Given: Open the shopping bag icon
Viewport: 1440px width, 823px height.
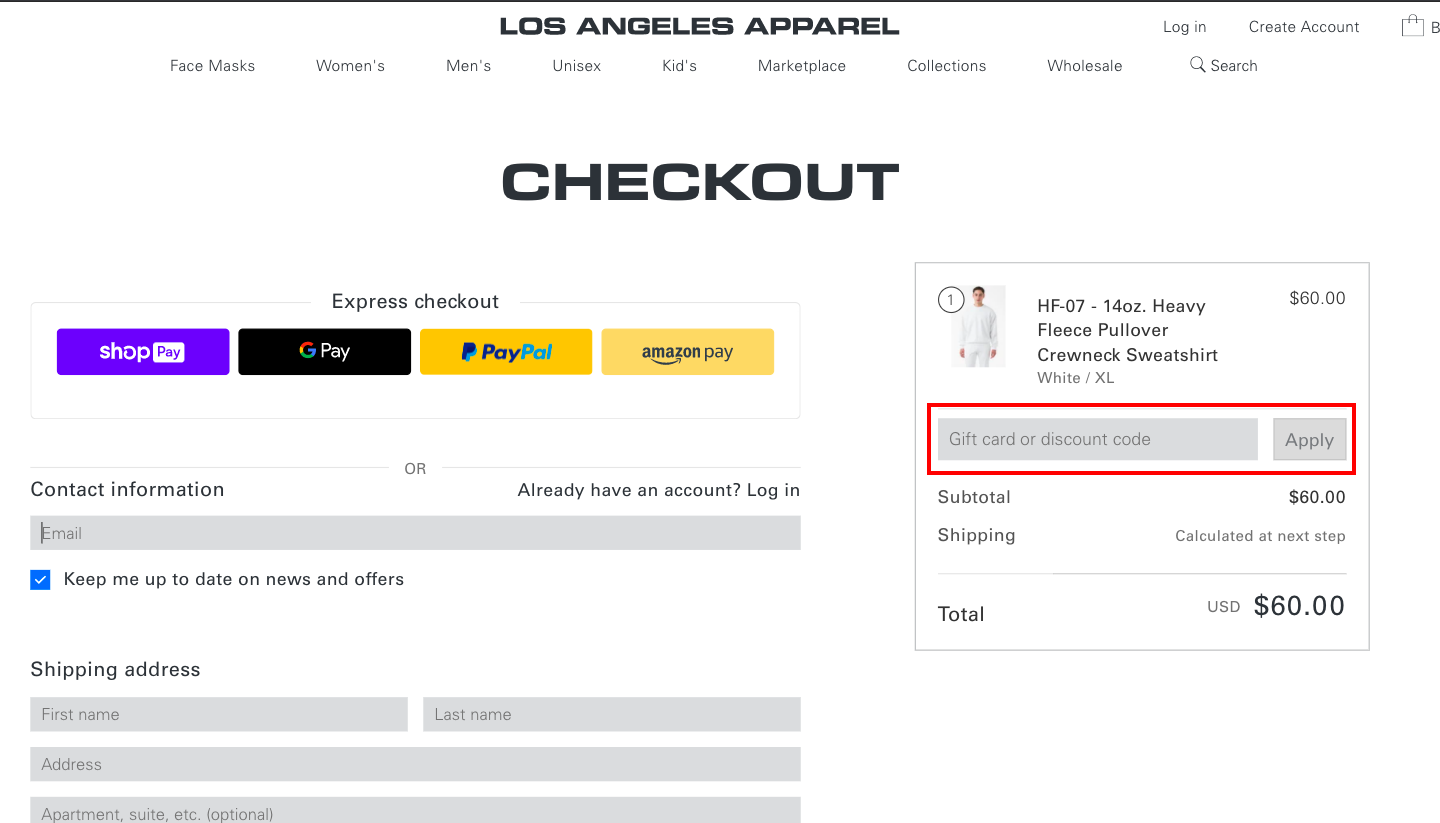Looking at the screenshot, I should 1412,26.
